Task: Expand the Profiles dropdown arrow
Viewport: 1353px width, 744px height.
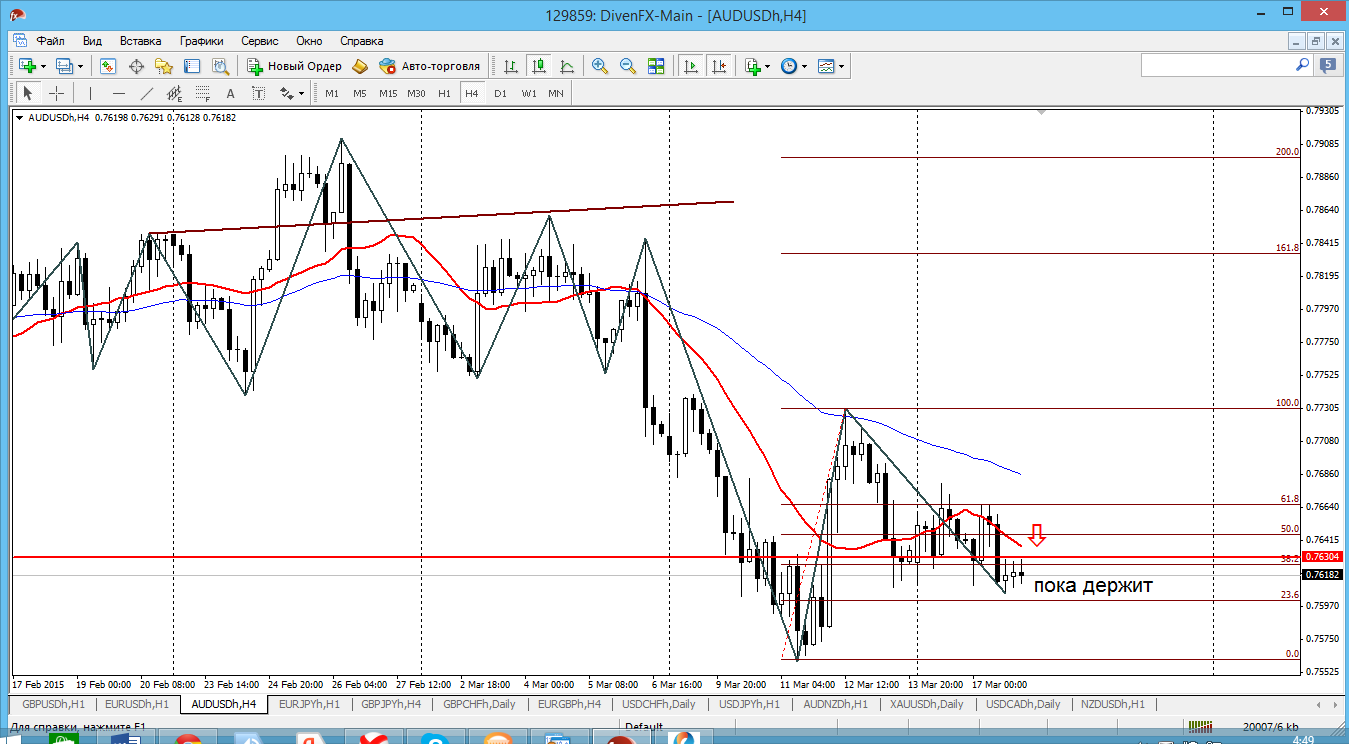Action: [82, 66]
